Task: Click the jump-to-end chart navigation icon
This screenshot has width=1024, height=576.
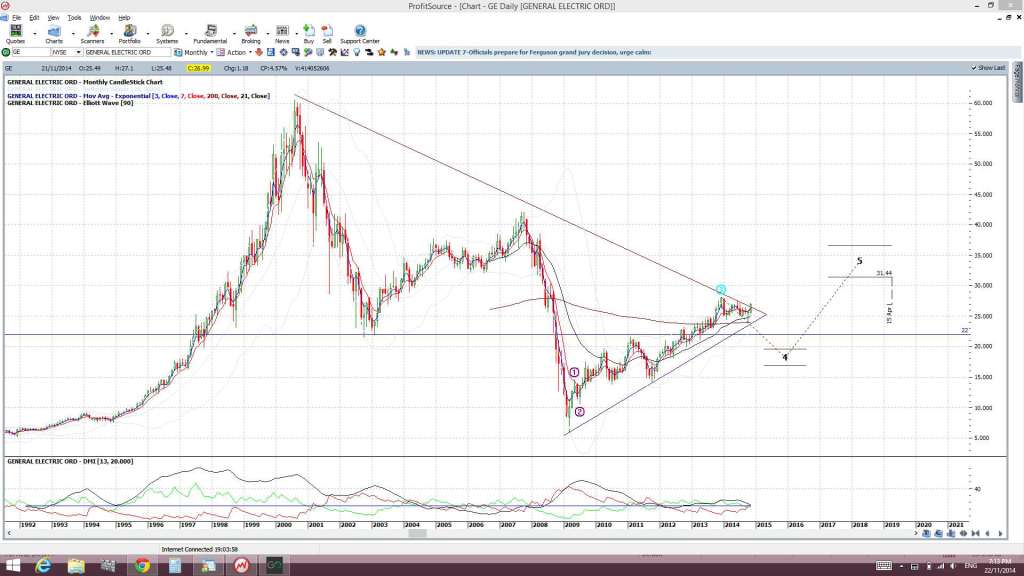Action: [975, 533]
